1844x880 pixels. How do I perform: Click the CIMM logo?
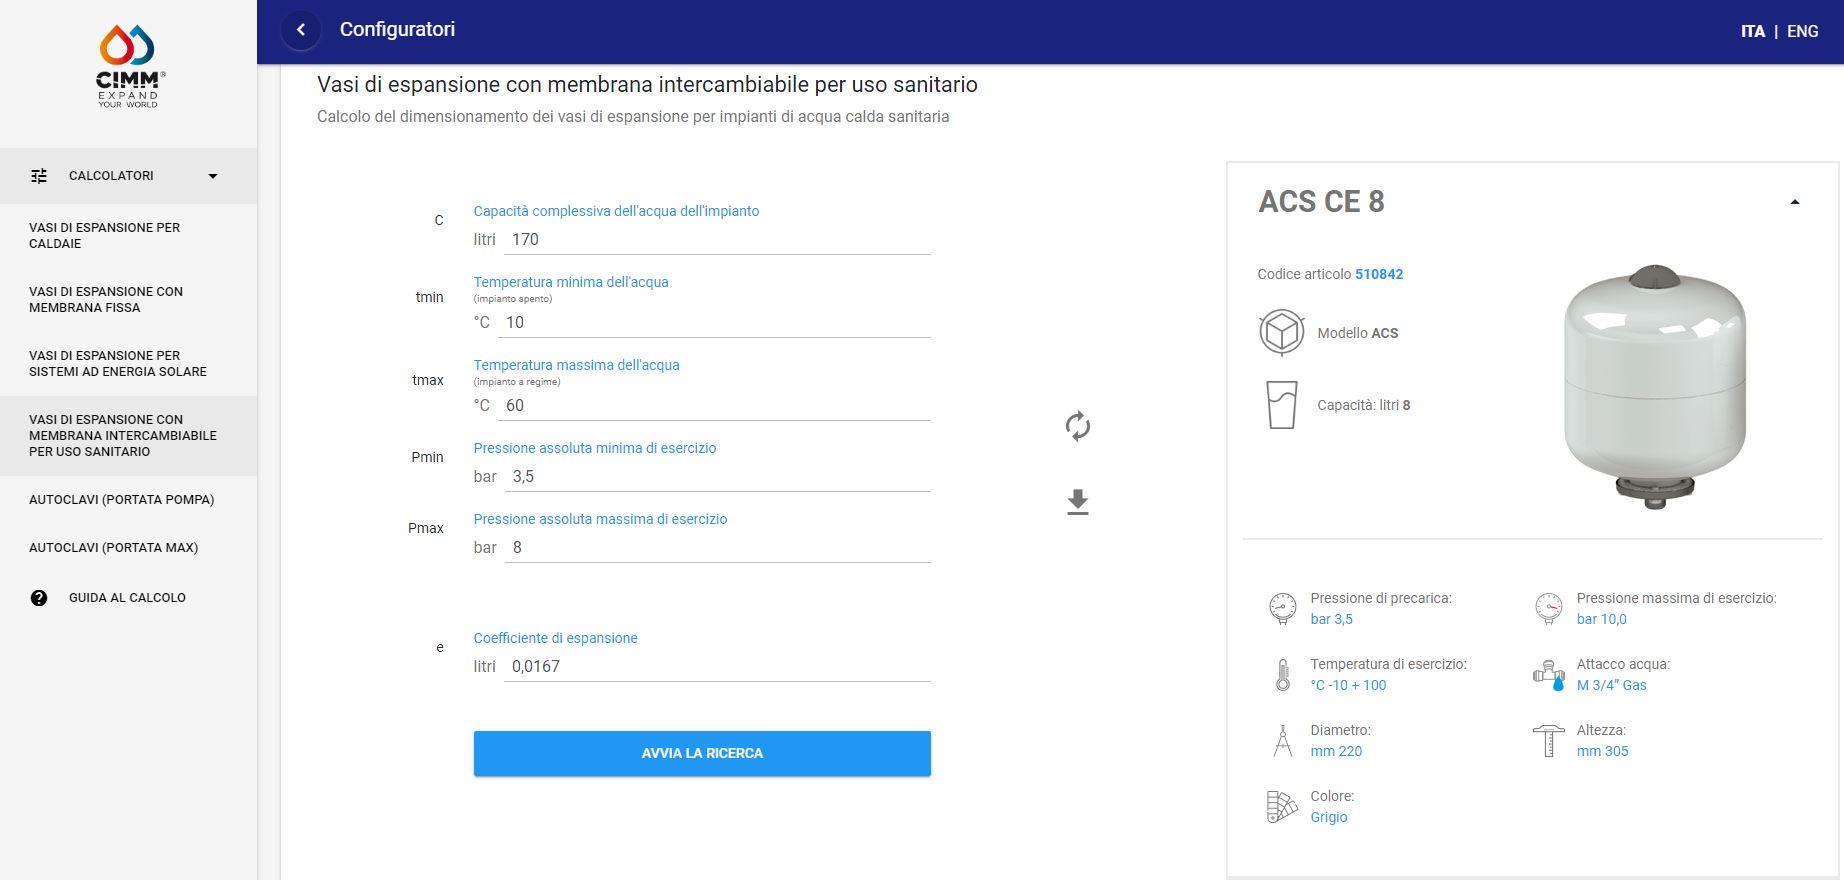click(130, 66)
